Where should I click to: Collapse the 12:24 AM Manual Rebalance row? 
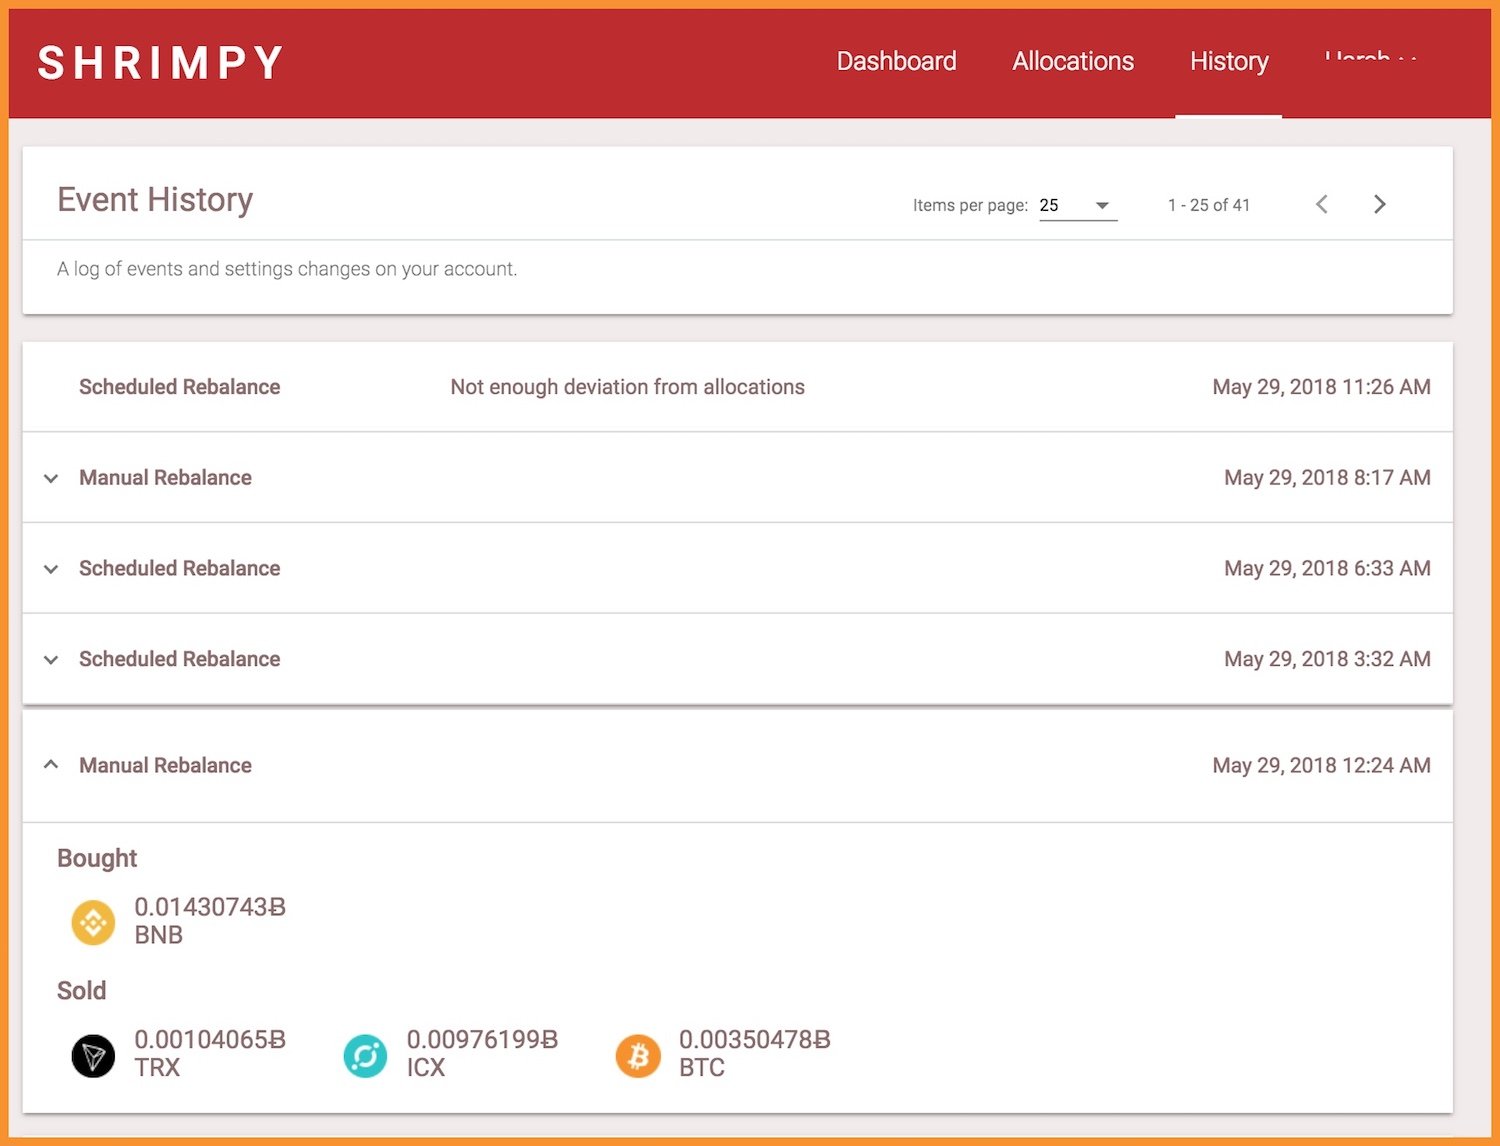pyautogui.click(x=51, y=765)
